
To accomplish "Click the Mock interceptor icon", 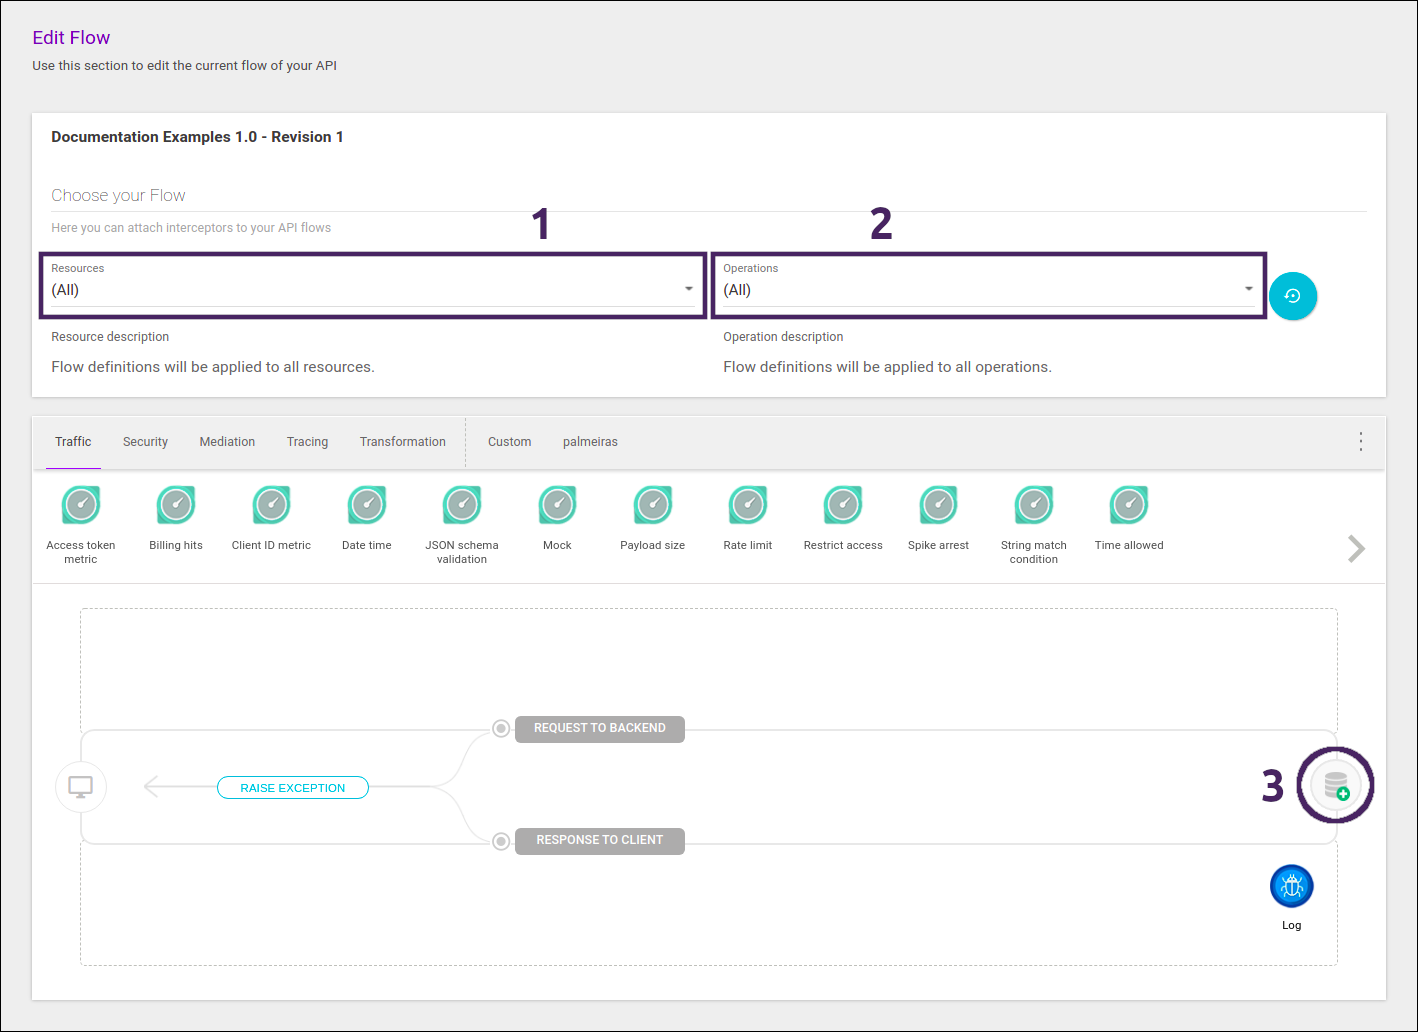I will (x=557, y=505).
